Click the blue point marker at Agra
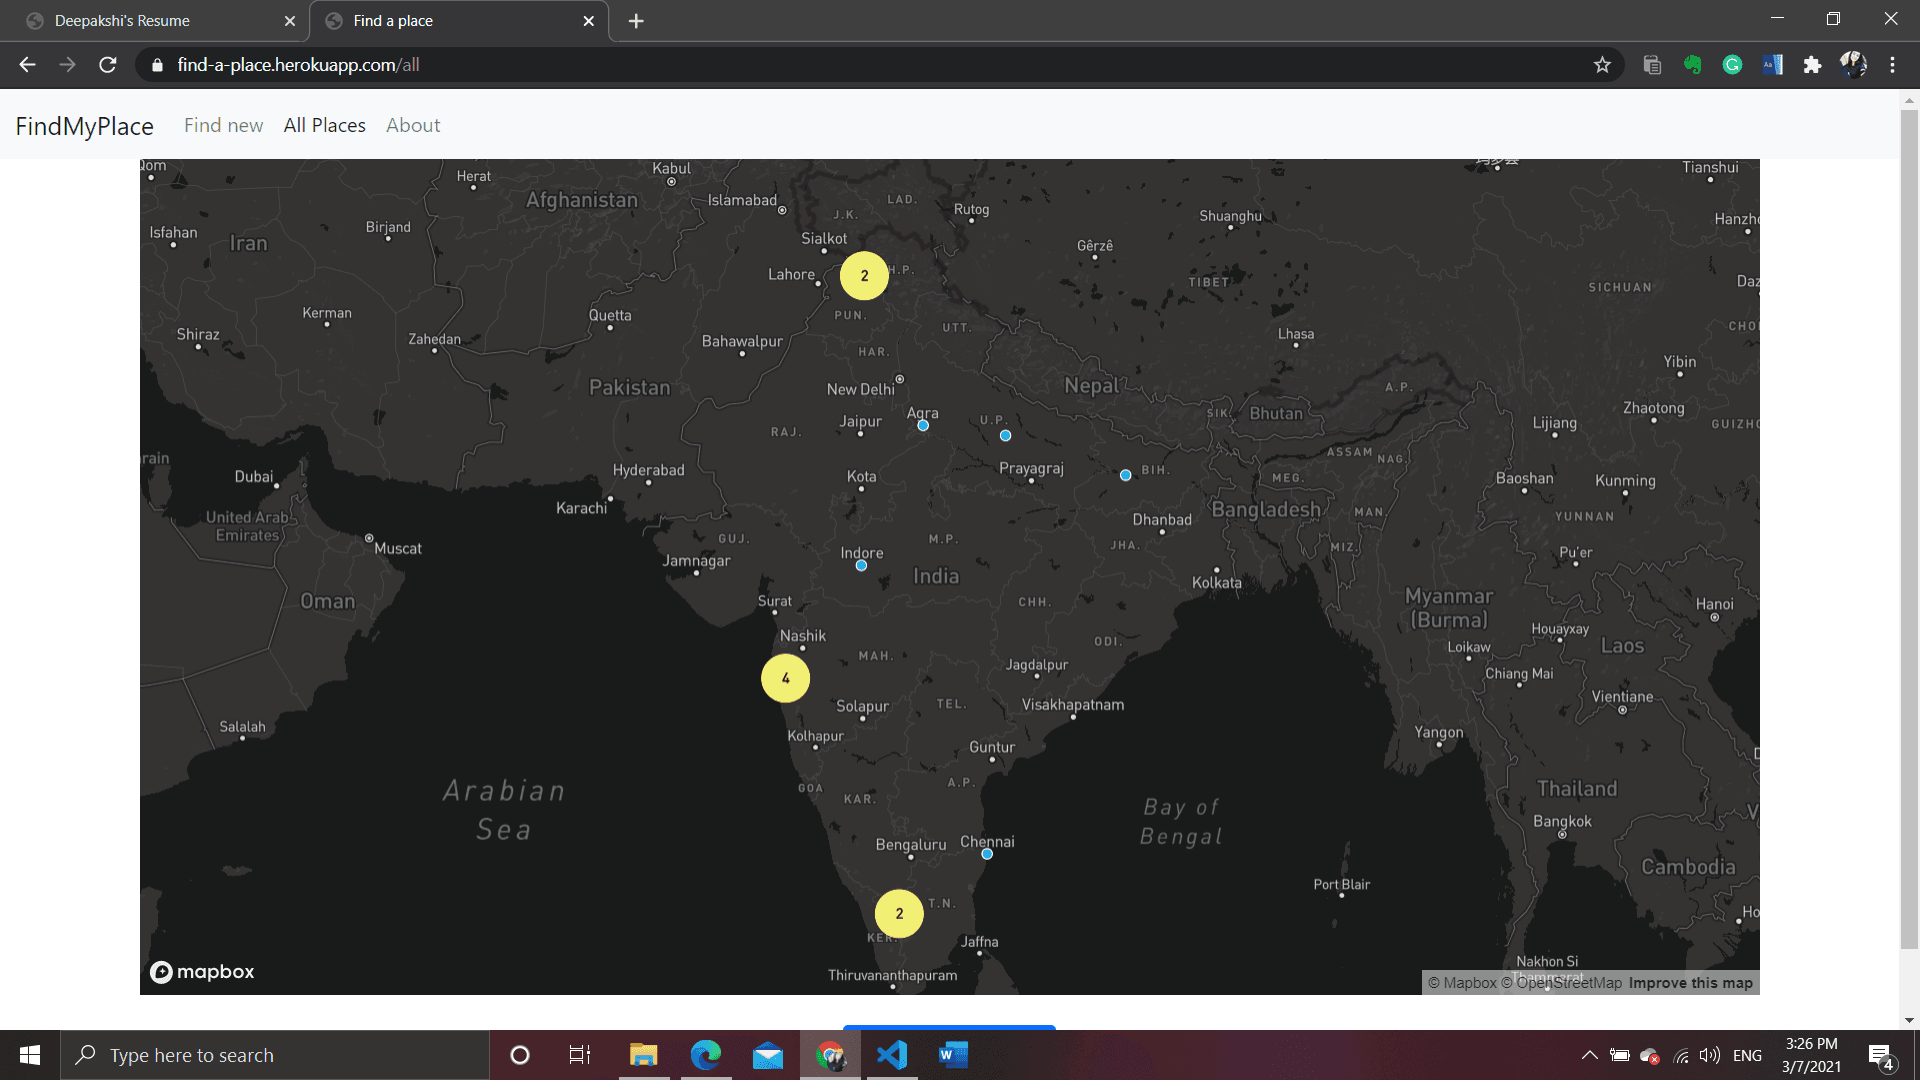Image resolution: width=1920 pixels, height=1080 pixels. 923,426
